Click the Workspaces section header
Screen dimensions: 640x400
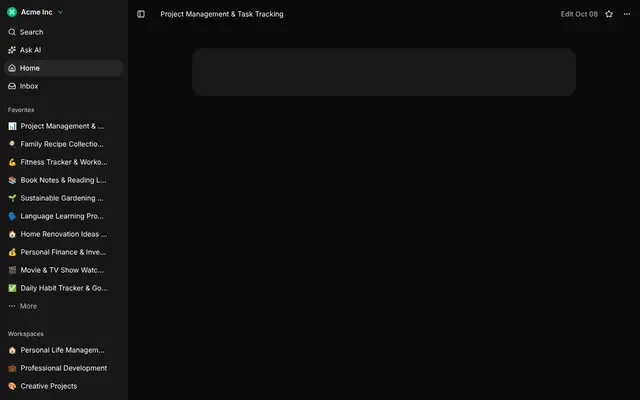(x=25, y=334)
